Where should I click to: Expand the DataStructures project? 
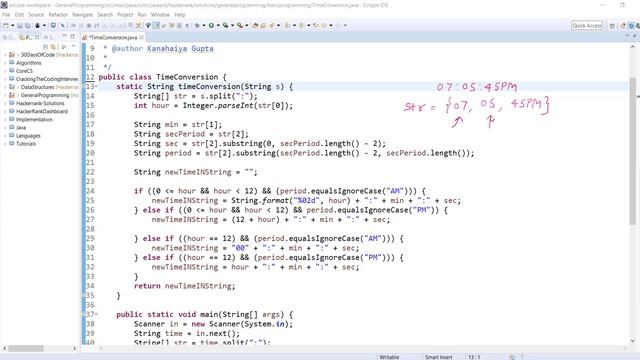[5, 87]
